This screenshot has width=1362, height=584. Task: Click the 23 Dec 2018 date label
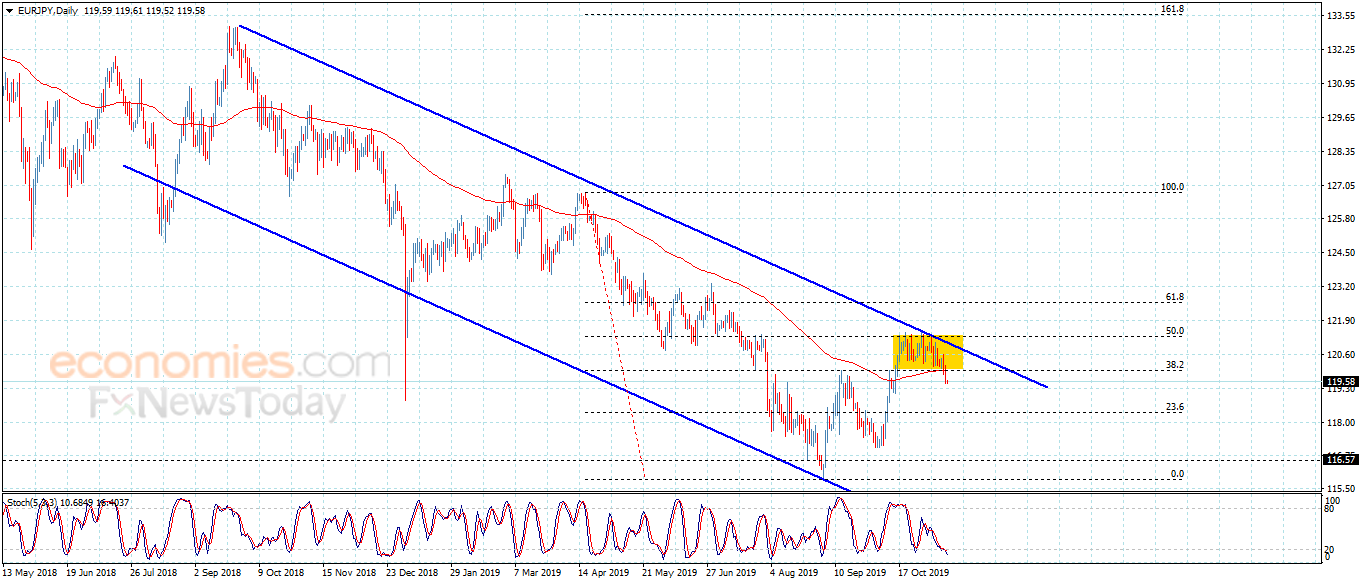point(412,574)
